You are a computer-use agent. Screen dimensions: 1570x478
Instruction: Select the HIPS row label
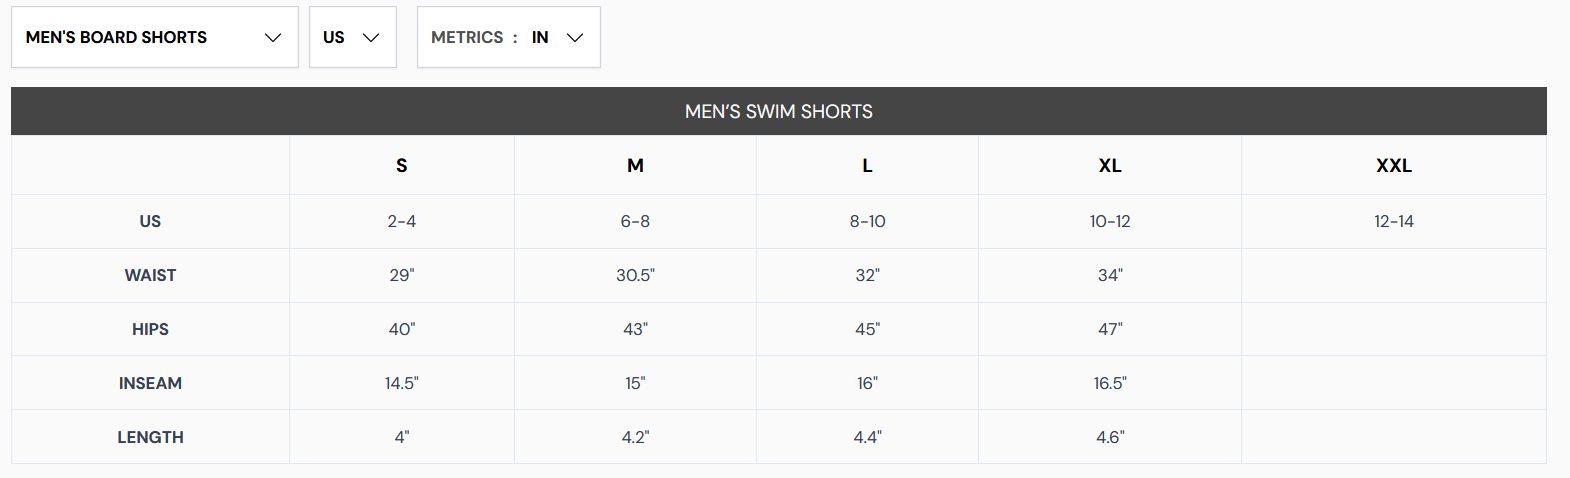(x=150, y=329)
